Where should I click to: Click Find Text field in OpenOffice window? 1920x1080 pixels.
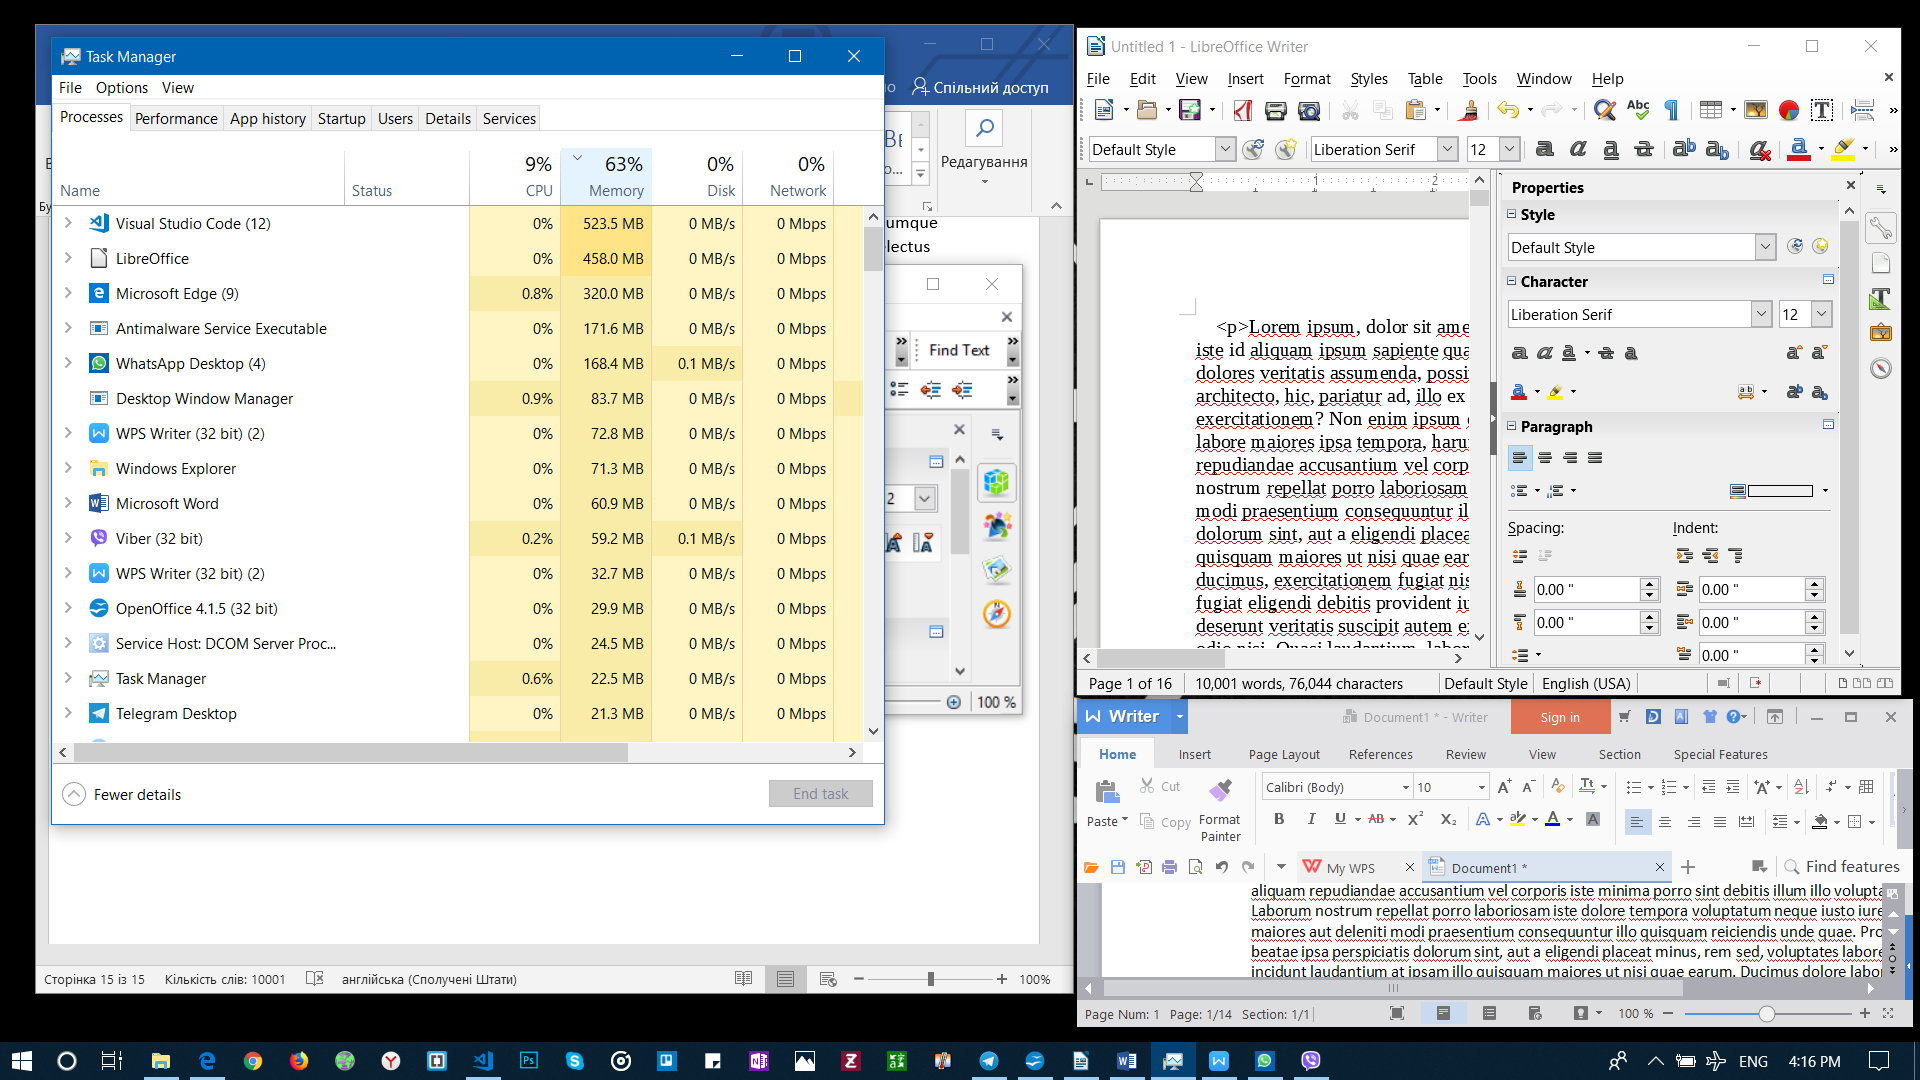pyautogui.click(x=960, y=350)
